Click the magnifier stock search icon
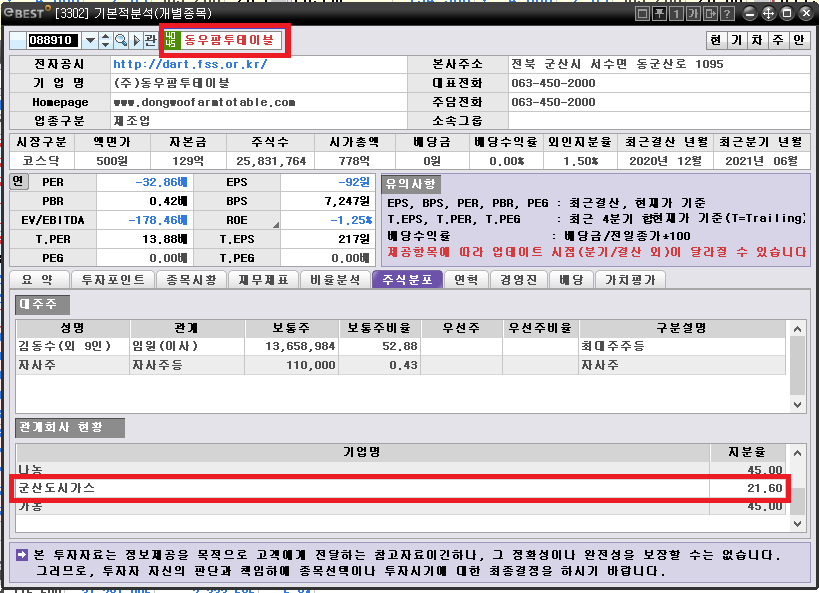 (x=121, y=40)
